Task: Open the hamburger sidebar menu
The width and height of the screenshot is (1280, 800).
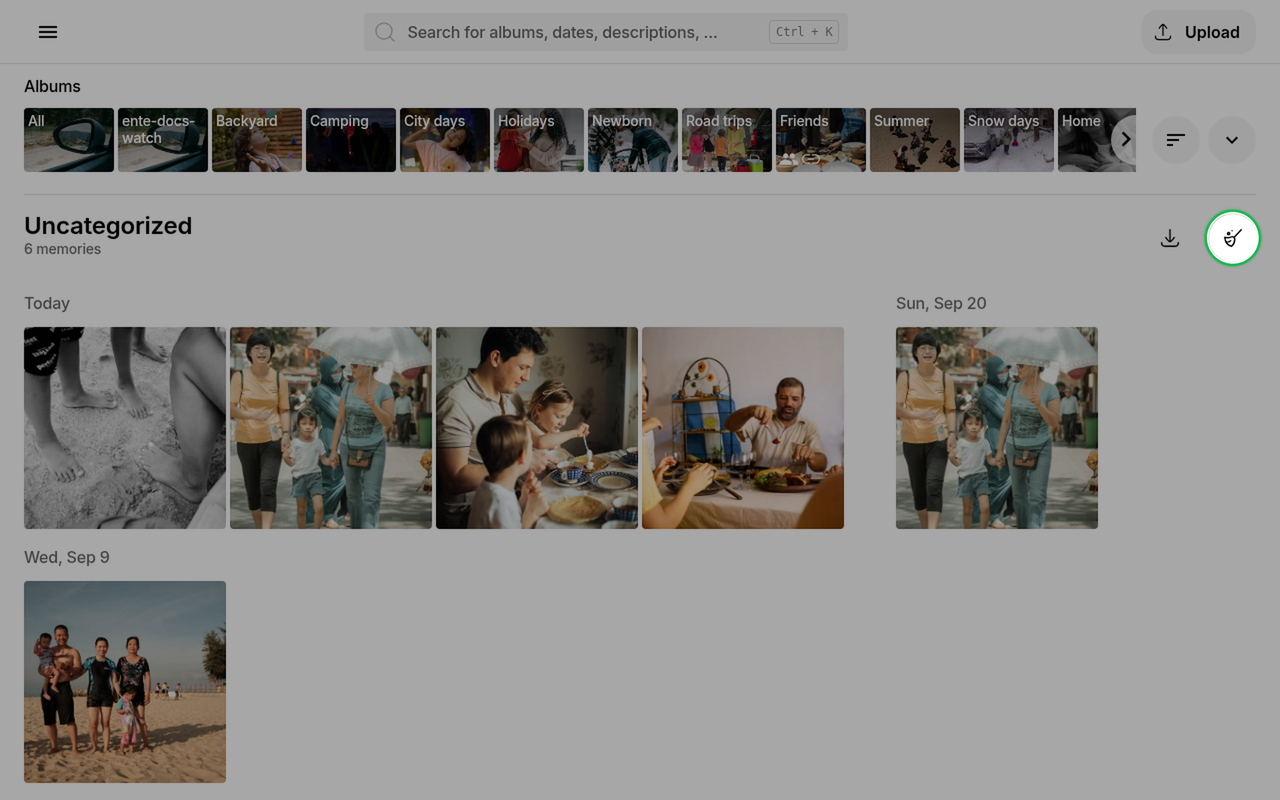Action: 47,32
